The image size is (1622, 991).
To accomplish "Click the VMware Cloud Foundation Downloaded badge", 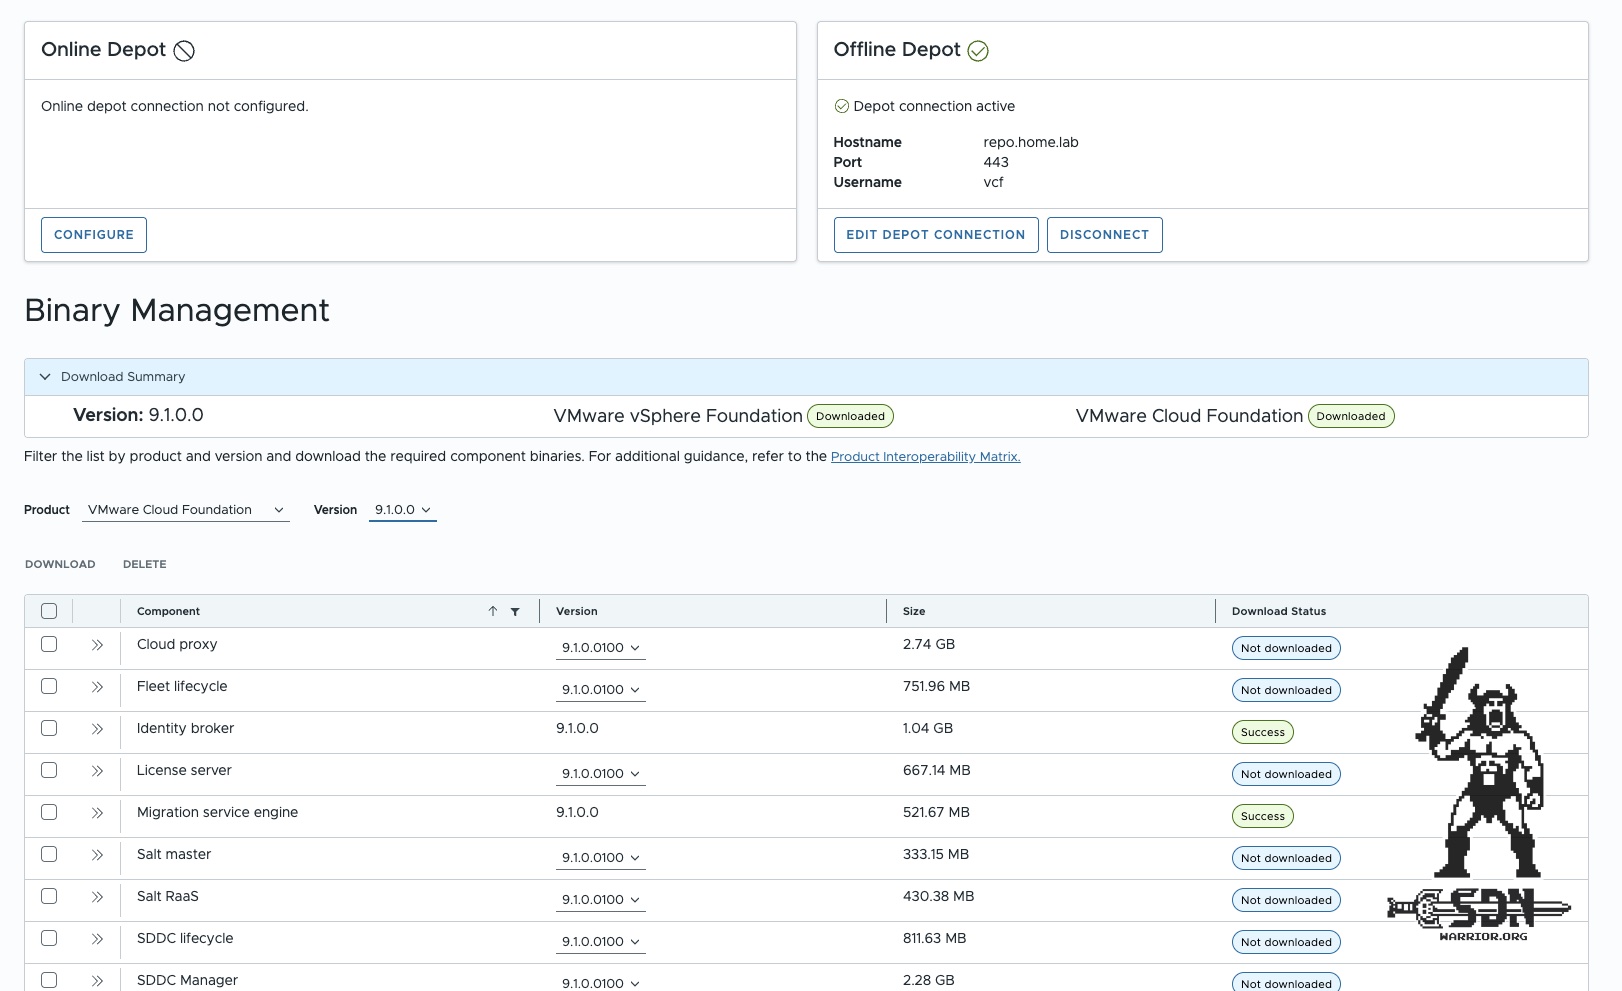I will pyautogui.click(x=1351, y=416).
